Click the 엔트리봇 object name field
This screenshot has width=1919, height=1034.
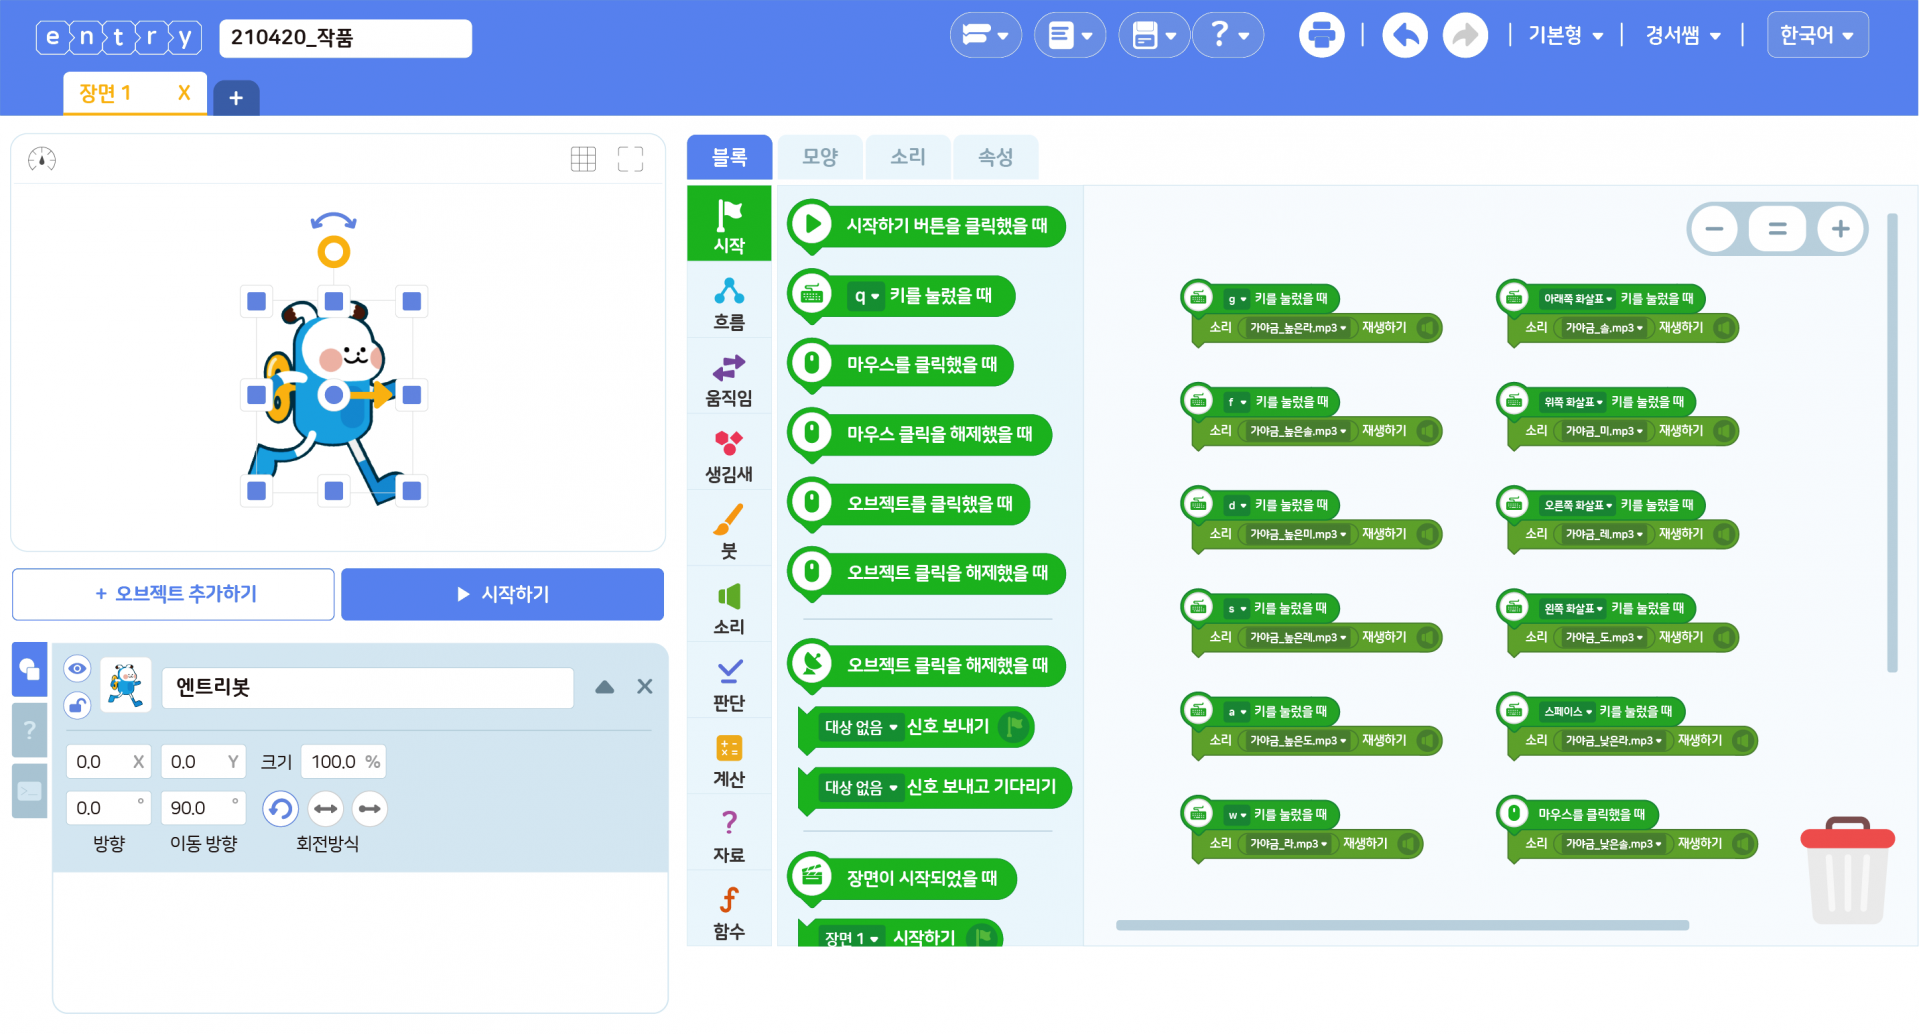click(x=368, y=687)
